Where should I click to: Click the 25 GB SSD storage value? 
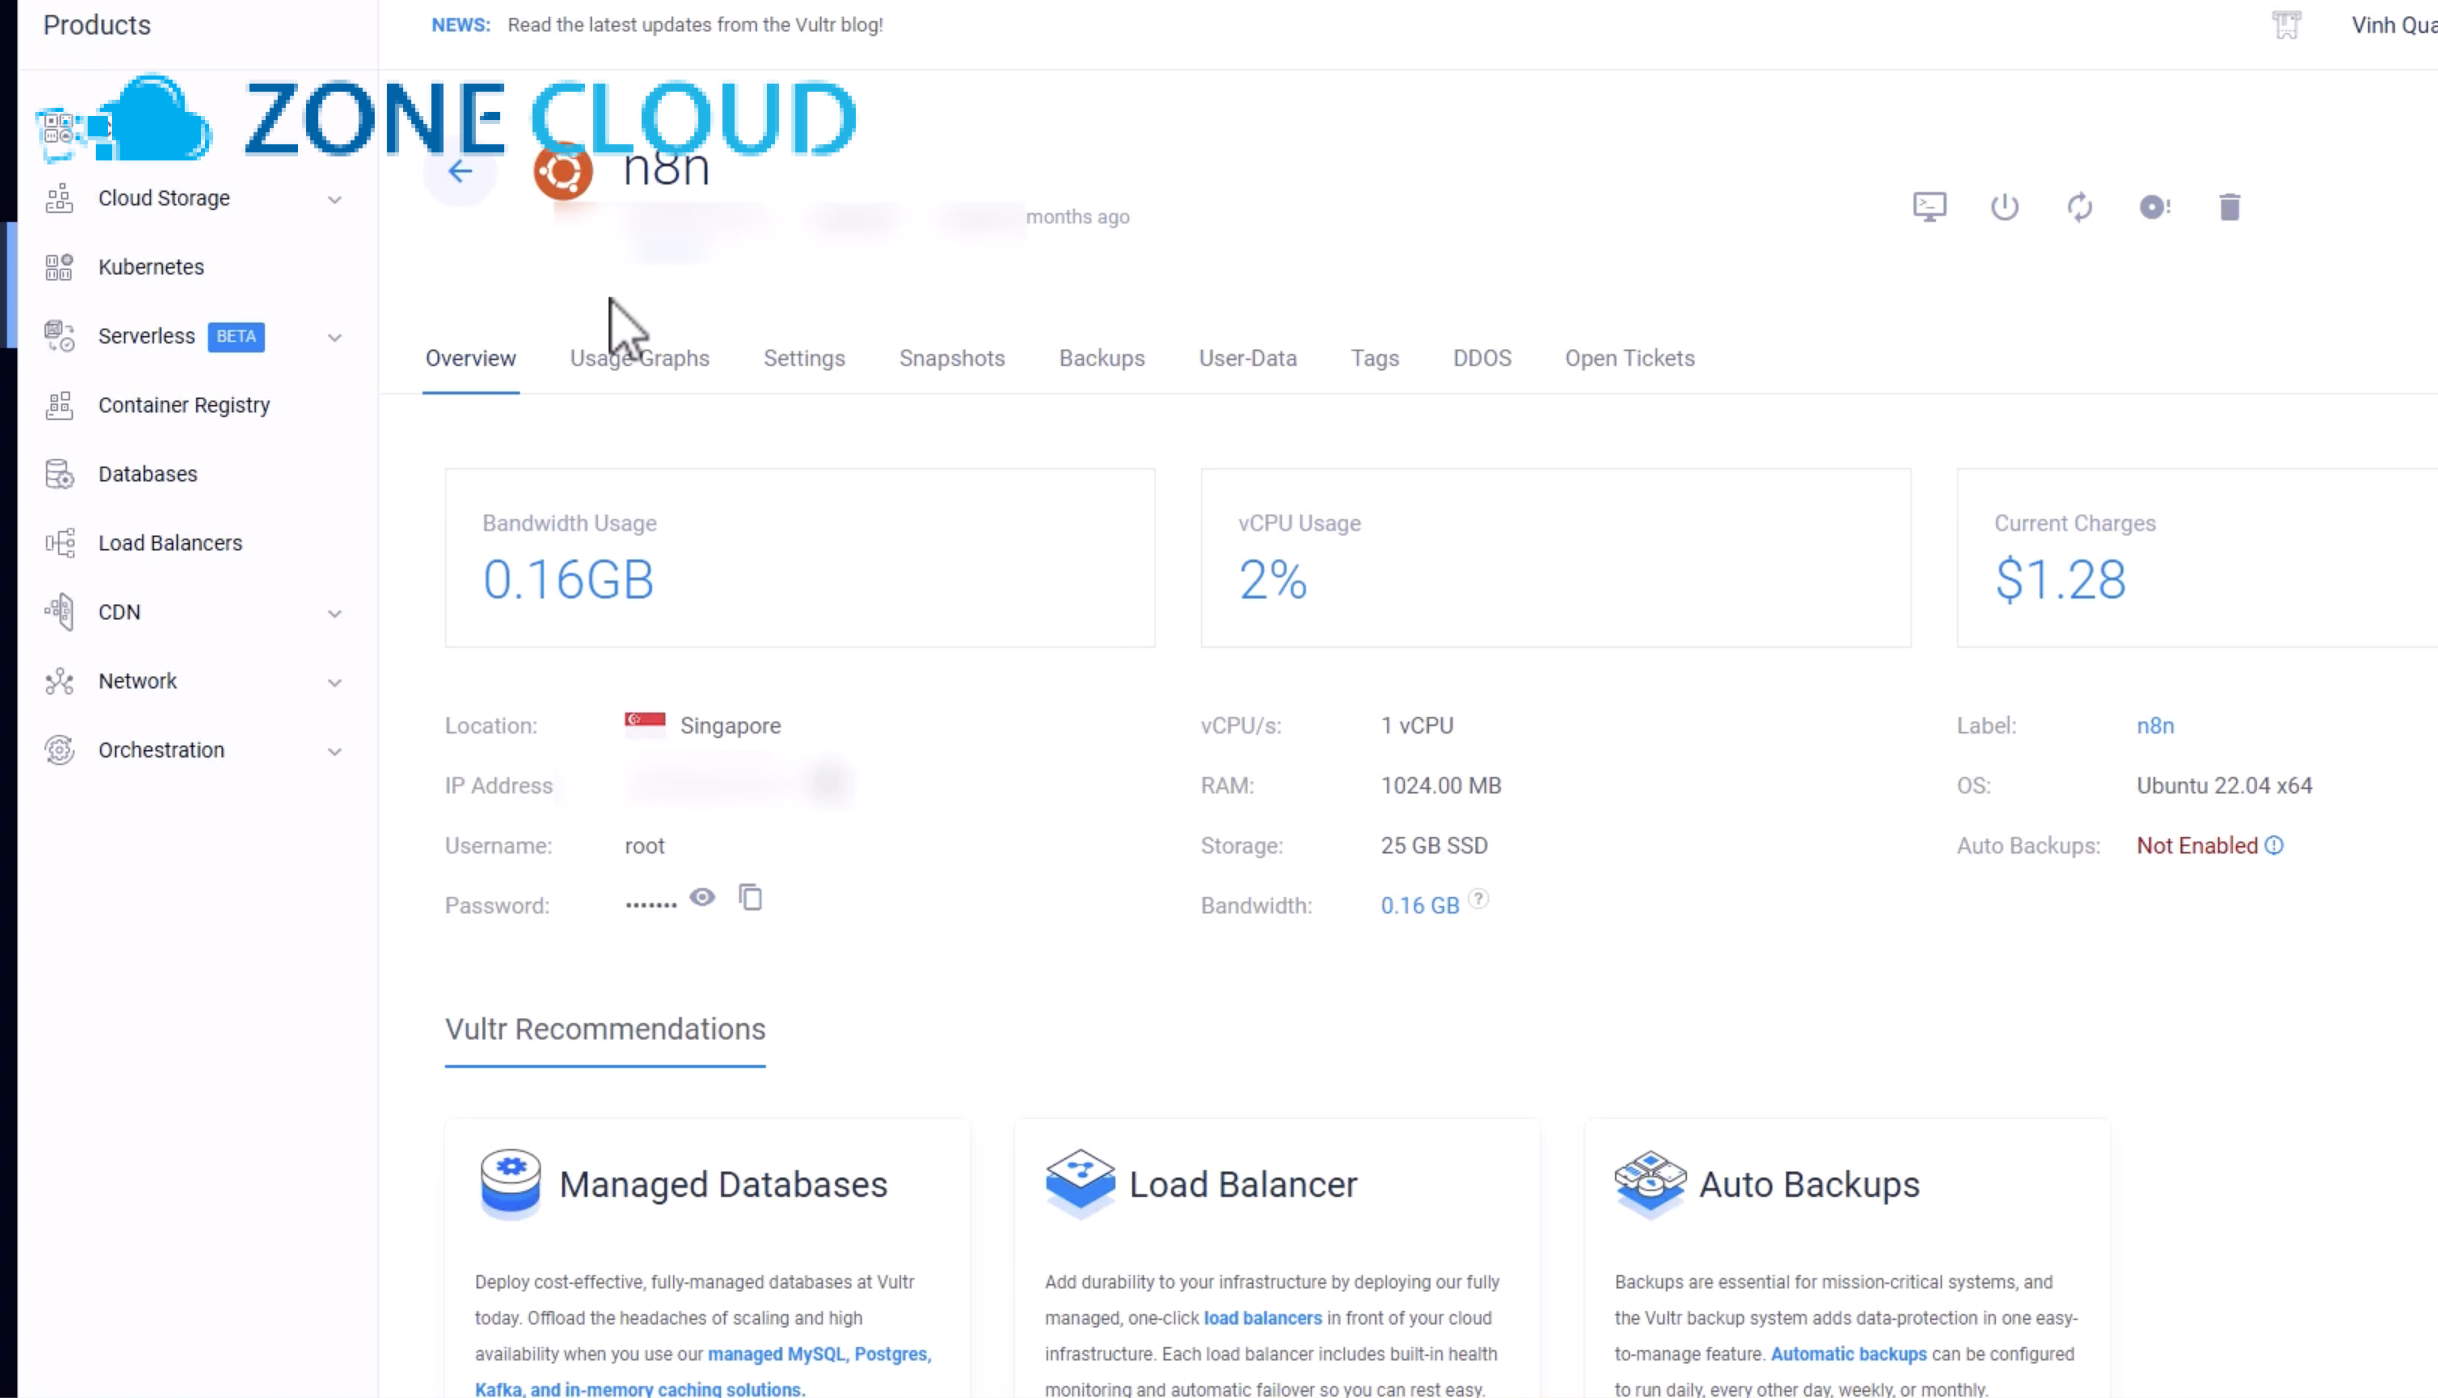coord(1434,845)
